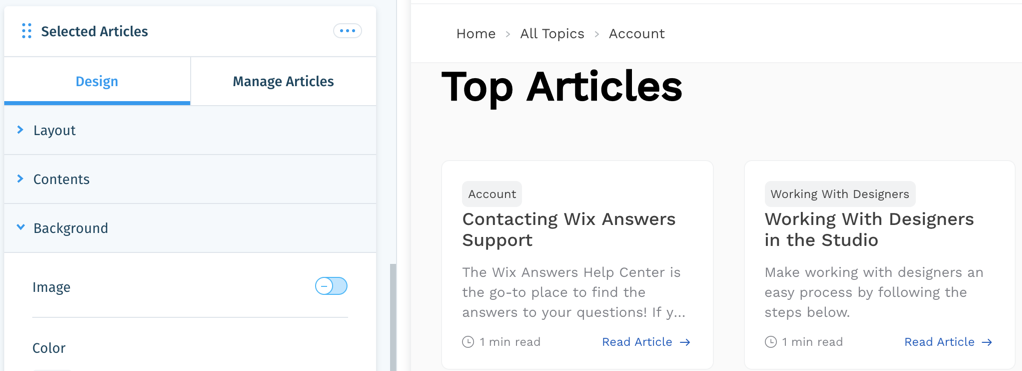
Task: Click the clock icon on Contacting Wix card
Action: click(467, 342)
